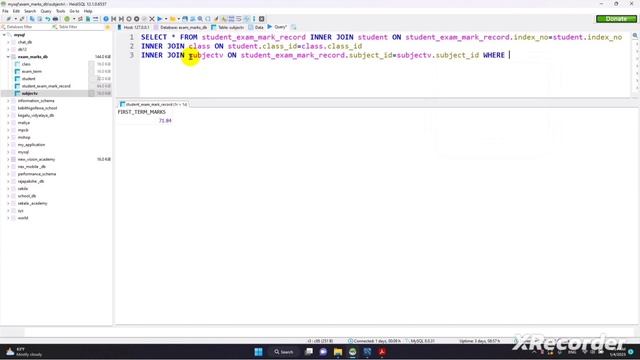Viewport: 640px width, 360px height.
Task: Click the Save SQL toolbar icon
Action: coord(185,19)
